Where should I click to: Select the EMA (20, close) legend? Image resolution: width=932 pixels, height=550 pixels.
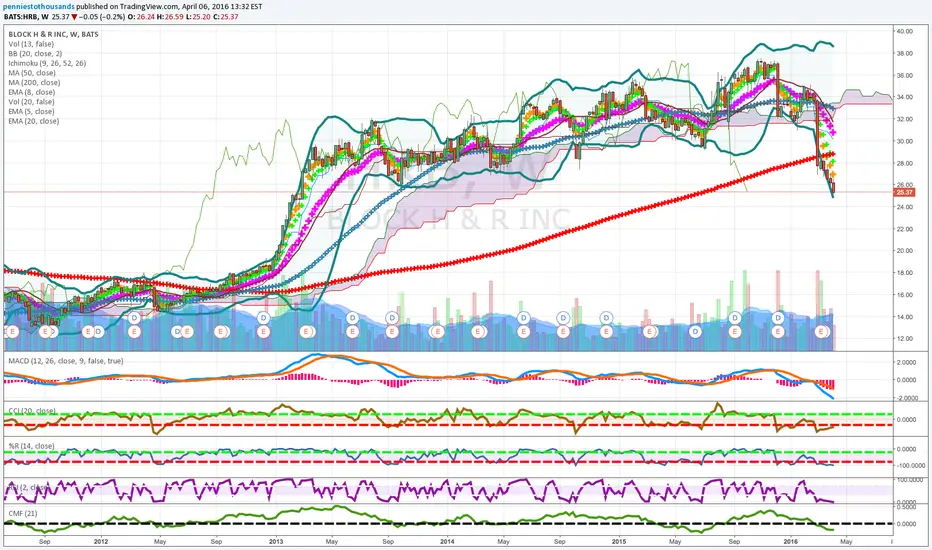[33, 121]
